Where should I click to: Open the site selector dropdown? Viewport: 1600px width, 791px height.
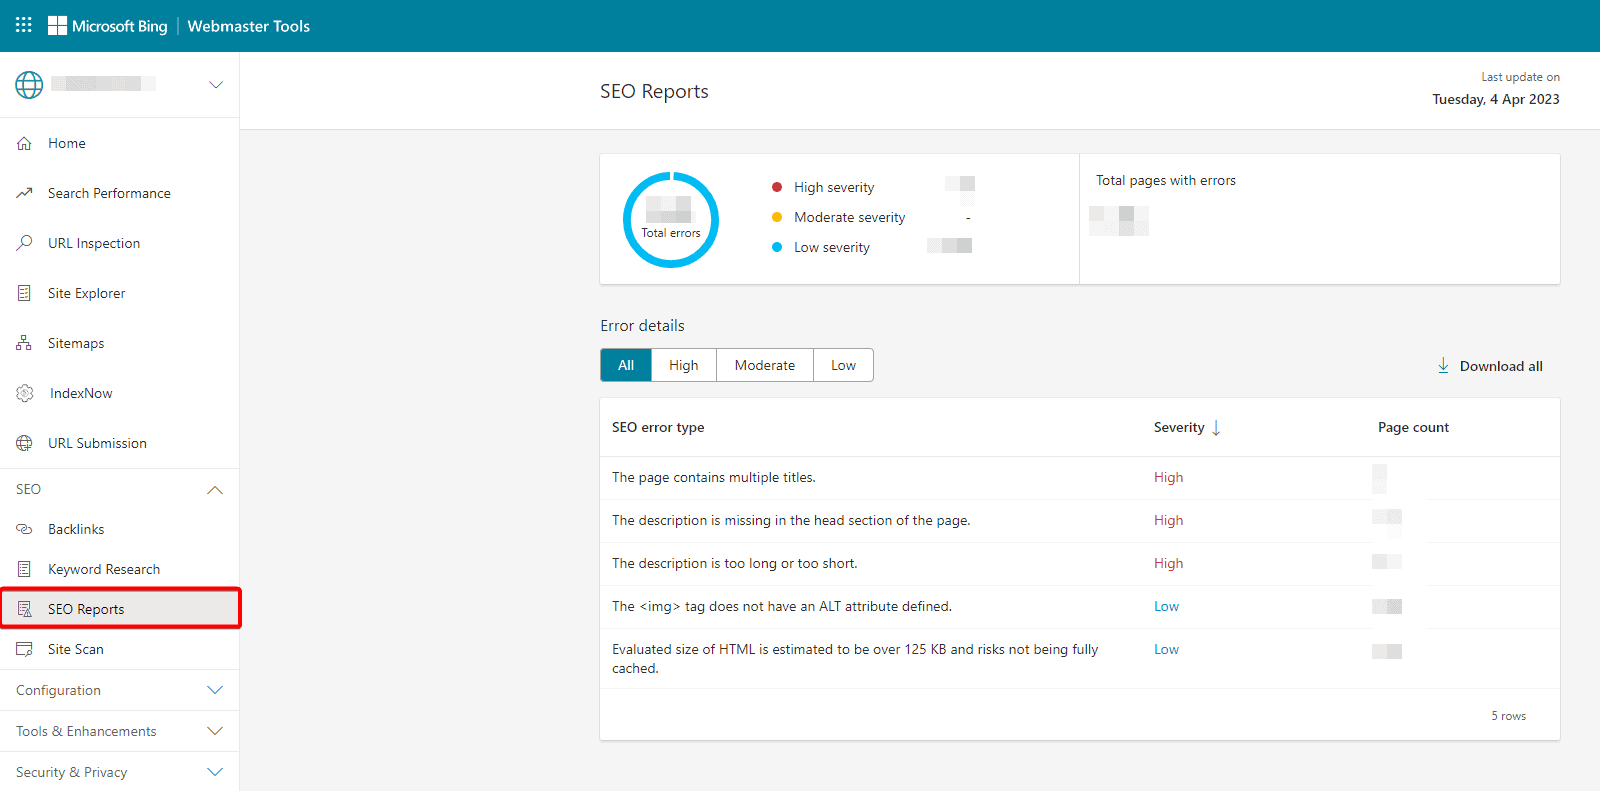tap(215, 85)
